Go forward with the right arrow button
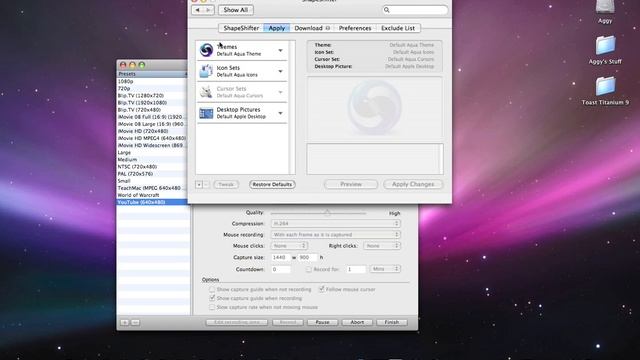The image size is (640, 360). (209, 10)
